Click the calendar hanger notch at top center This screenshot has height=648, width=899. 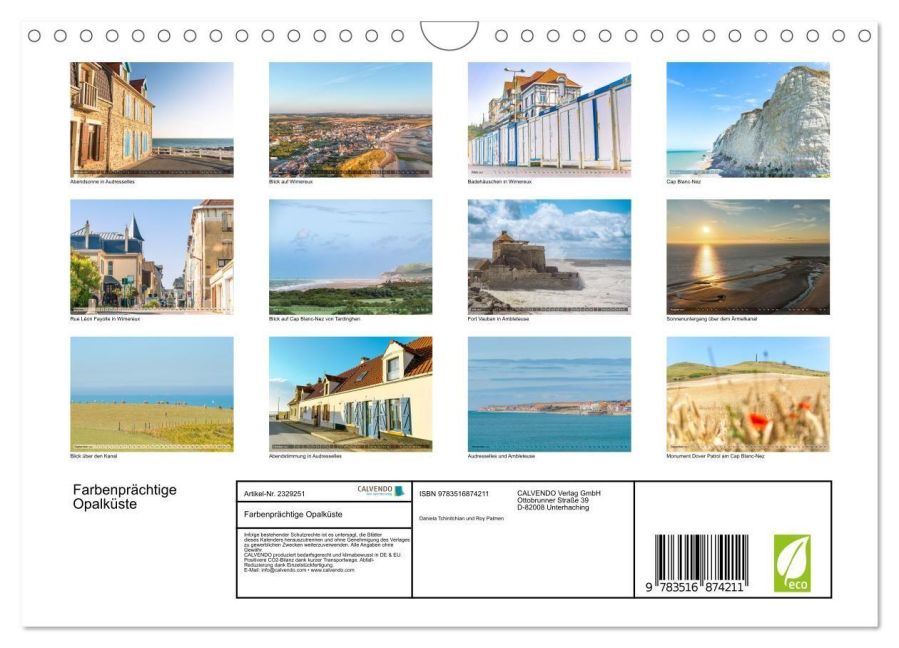click(449, 34)
